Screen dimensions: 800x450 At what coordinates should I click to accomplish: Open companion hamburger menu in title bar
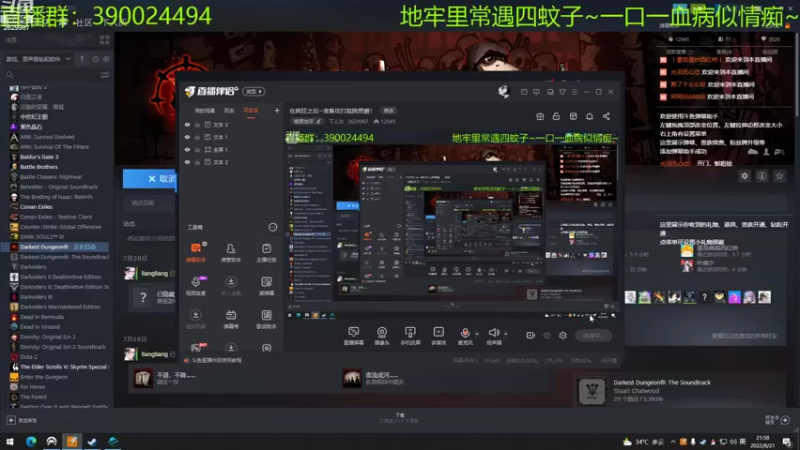tap(574, 92)
